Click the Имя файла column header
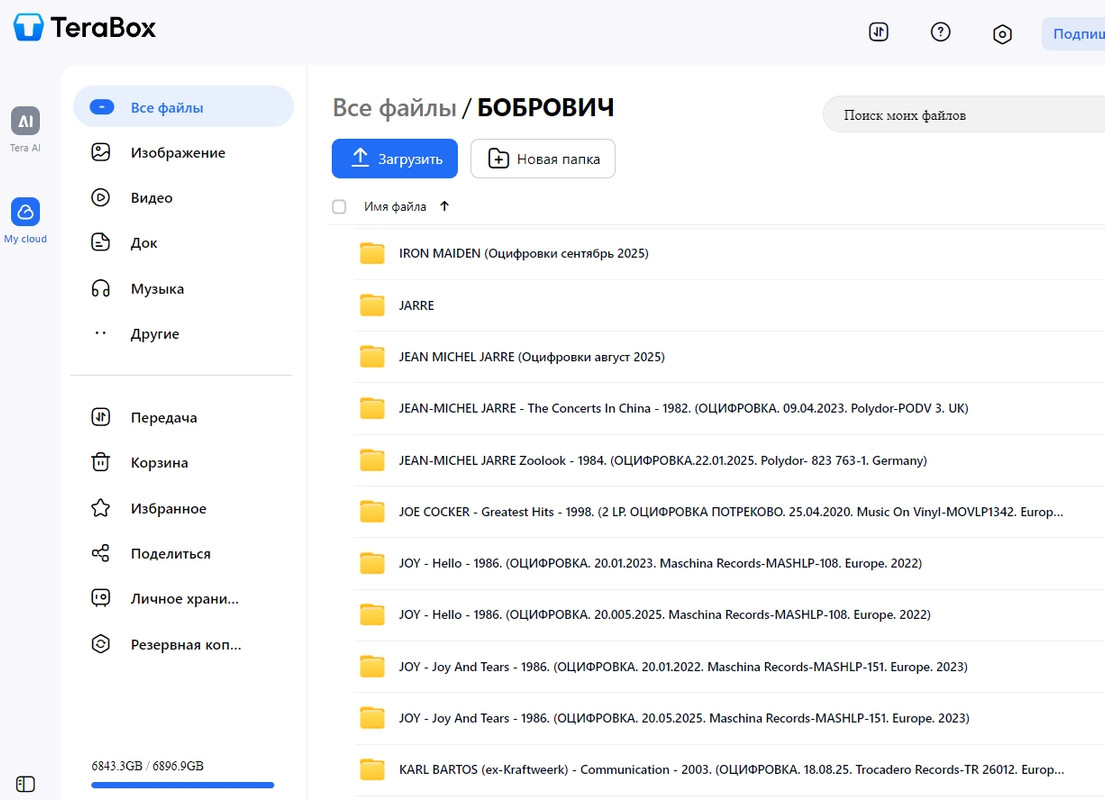1105x800 pixels. (x=395, y=207)
